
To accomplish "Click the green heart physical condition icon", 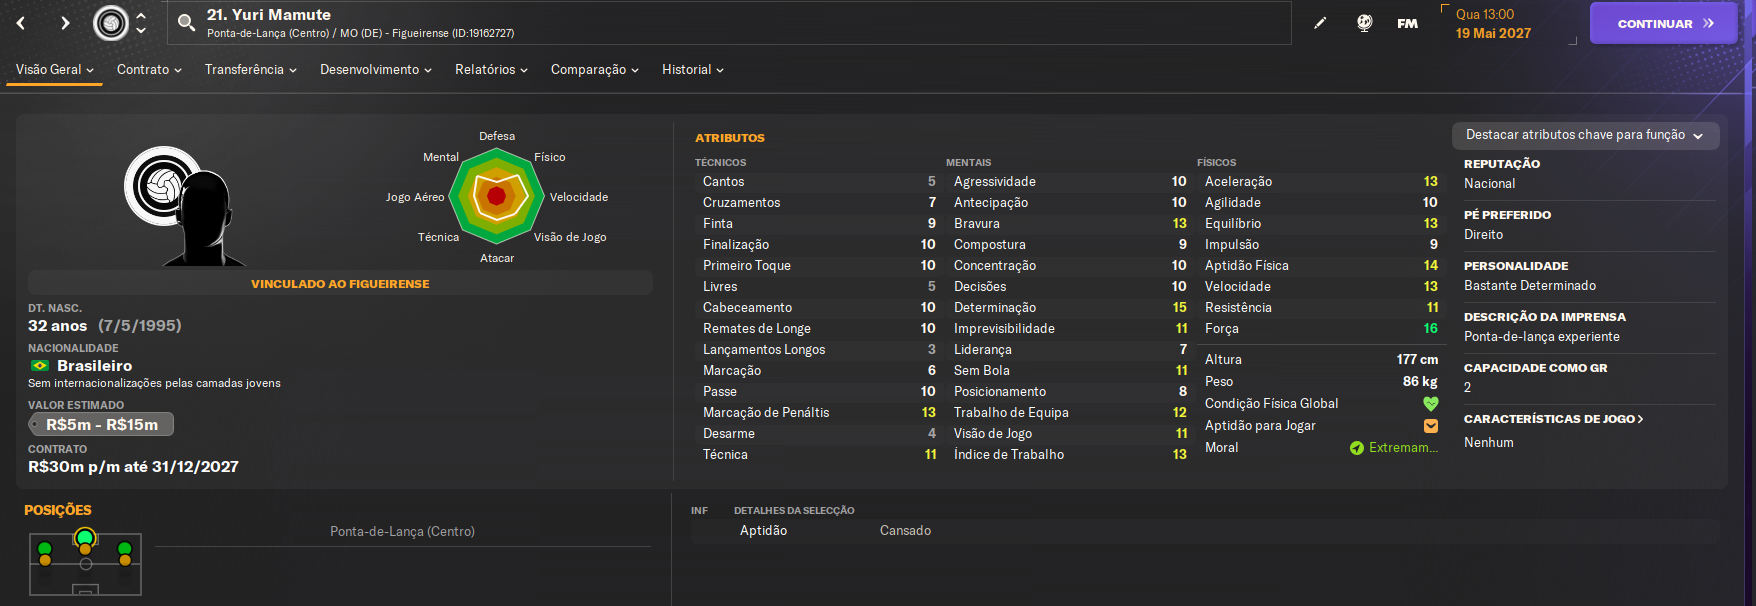I will pos(1430,404).
